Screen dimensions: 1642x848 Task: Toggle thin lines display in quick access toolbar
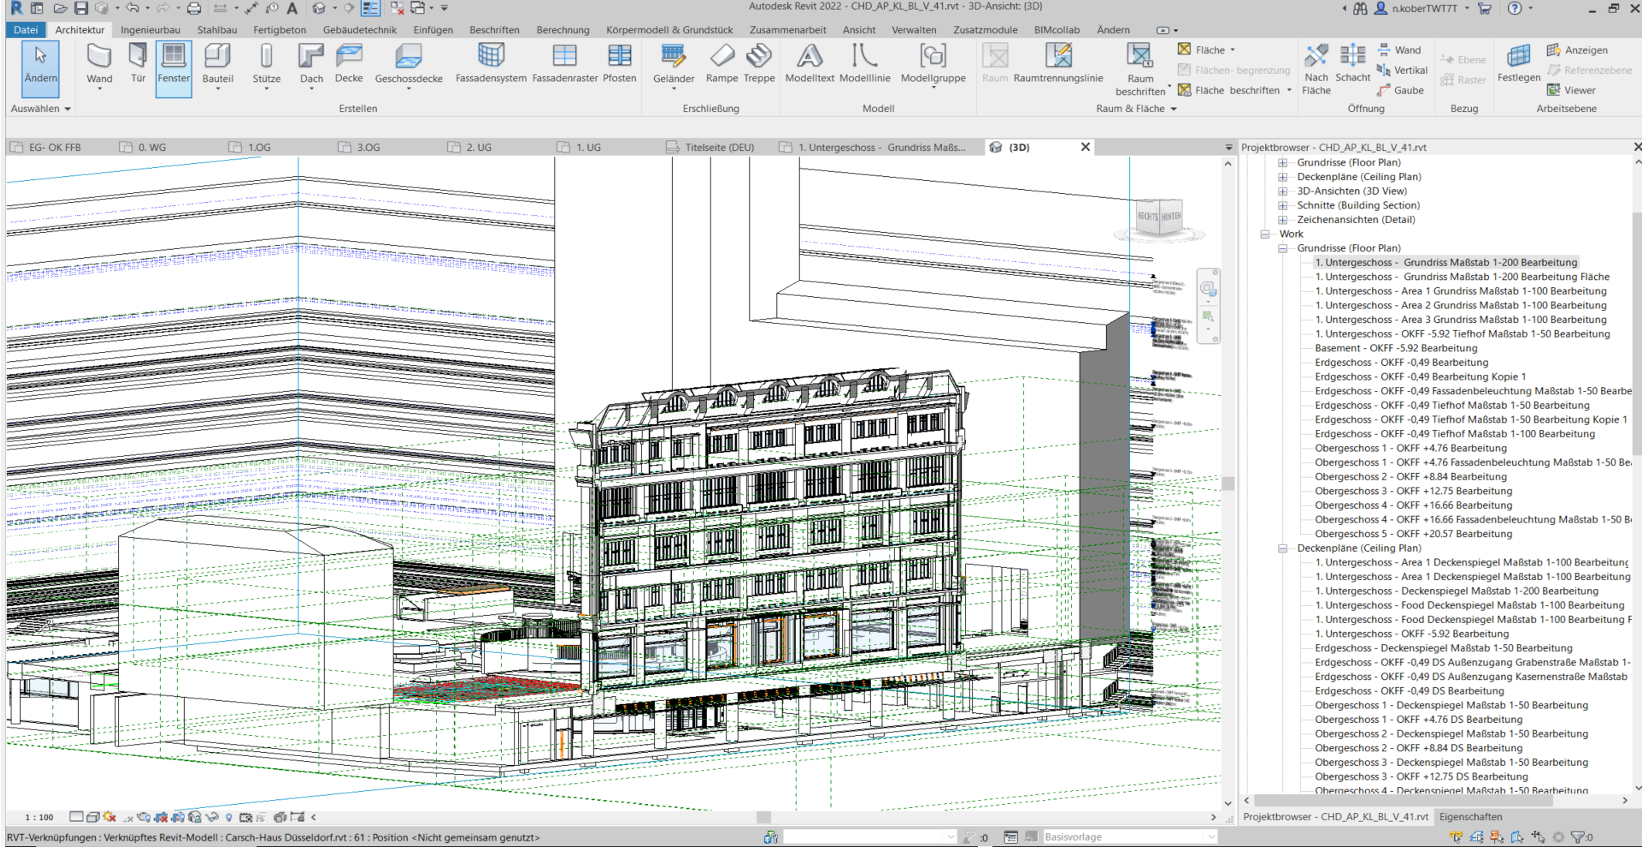370,8
